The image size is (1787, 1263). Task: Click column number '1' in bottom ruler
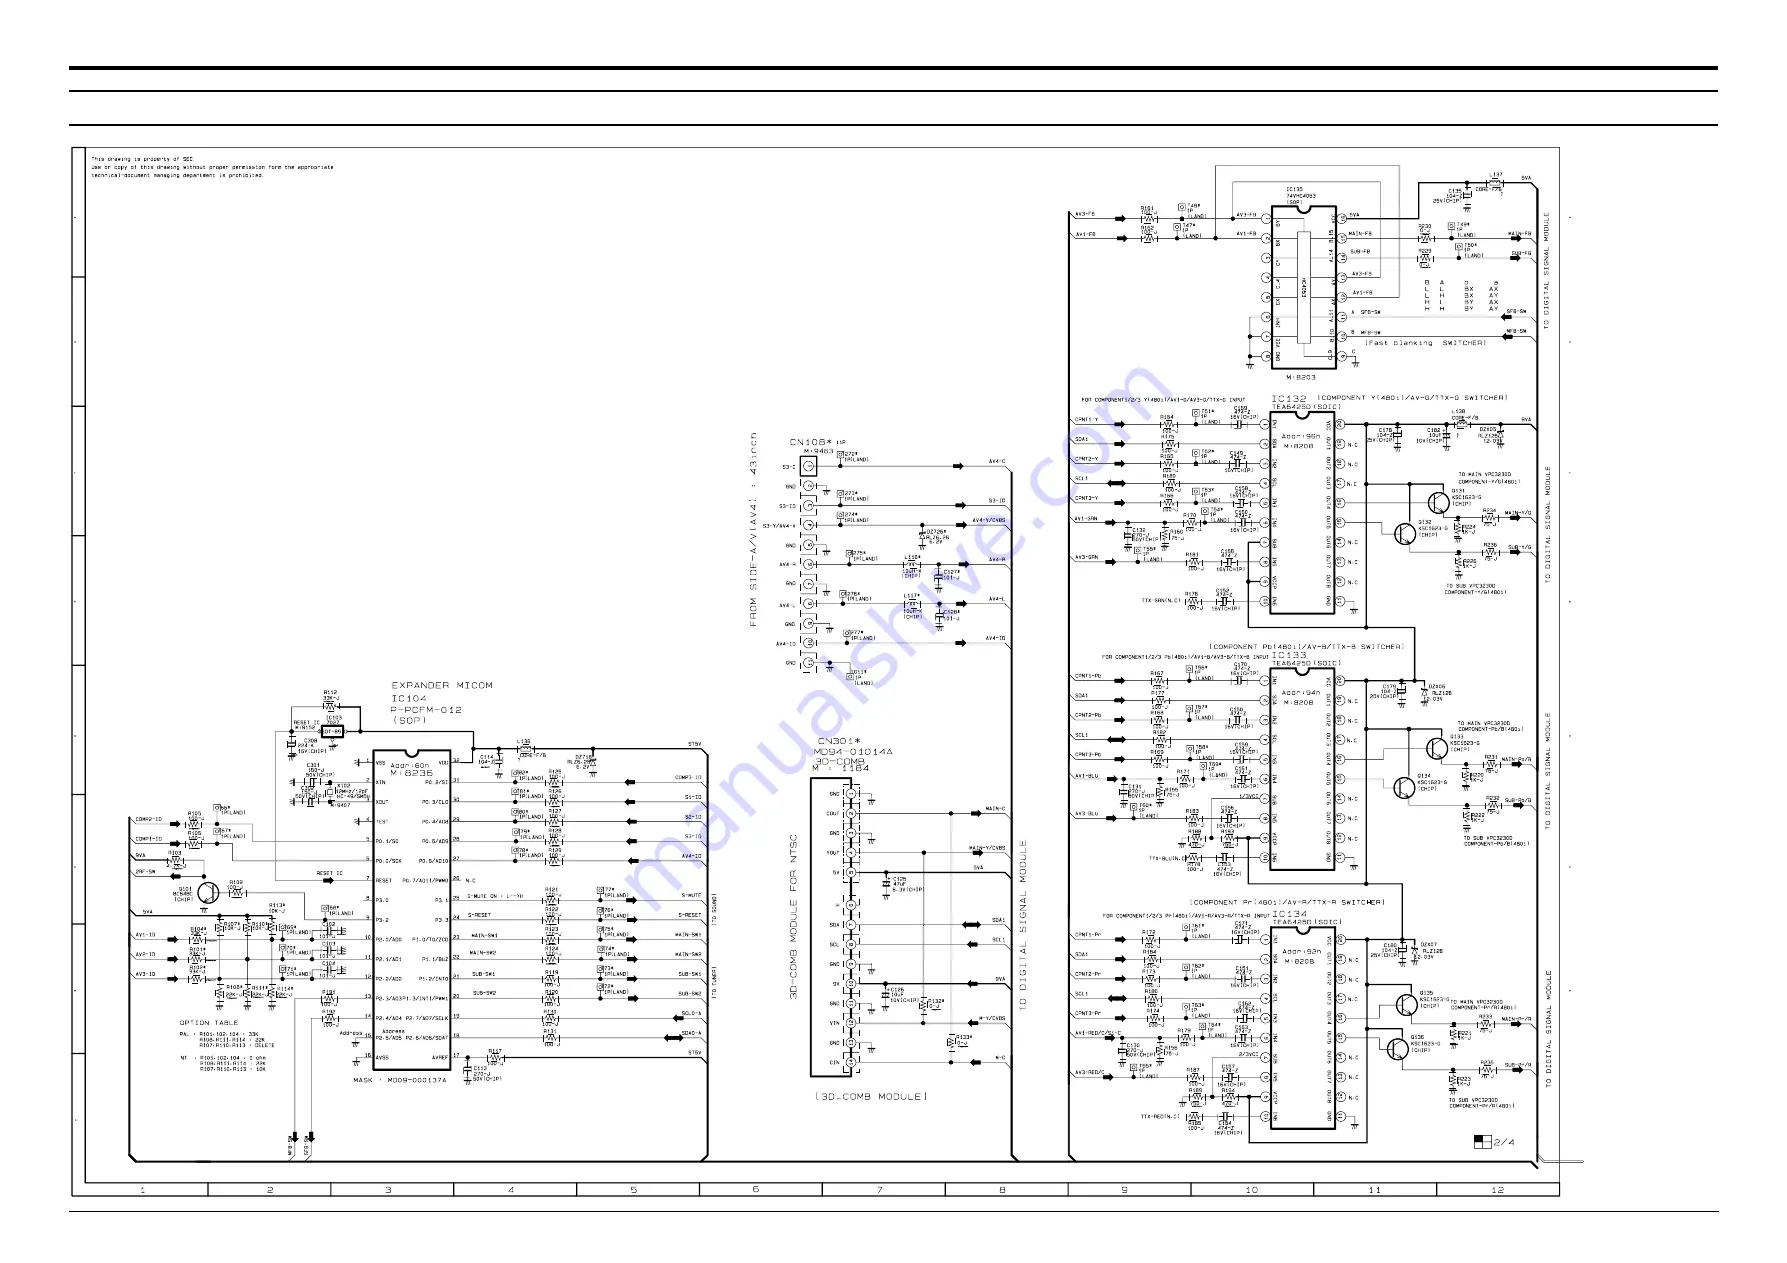click(x=143, y=1190)
